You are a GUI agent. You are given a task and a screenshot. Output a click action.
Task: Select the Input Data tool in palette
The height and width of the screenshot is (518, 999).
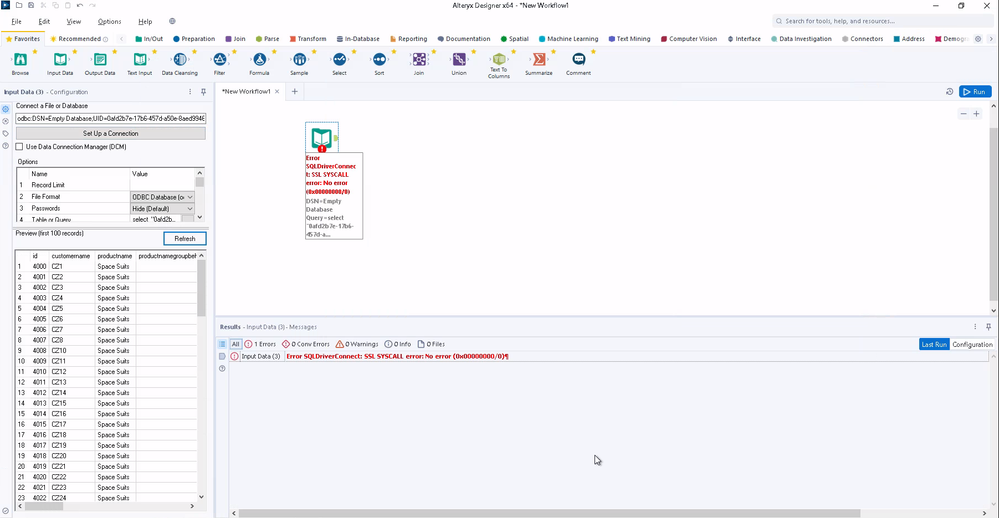[60, 60]
